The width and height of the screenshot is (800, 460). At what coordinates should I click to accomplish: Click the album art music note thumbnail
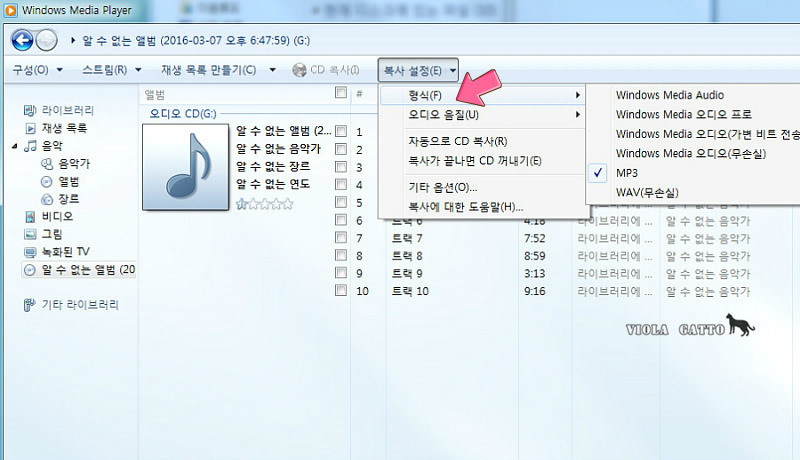186,167
